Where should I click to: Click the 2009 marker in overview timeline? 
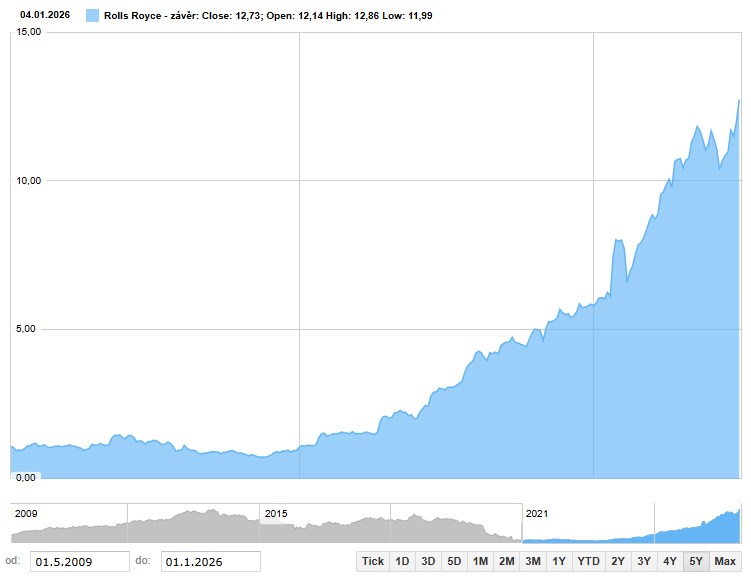point(26,513)
